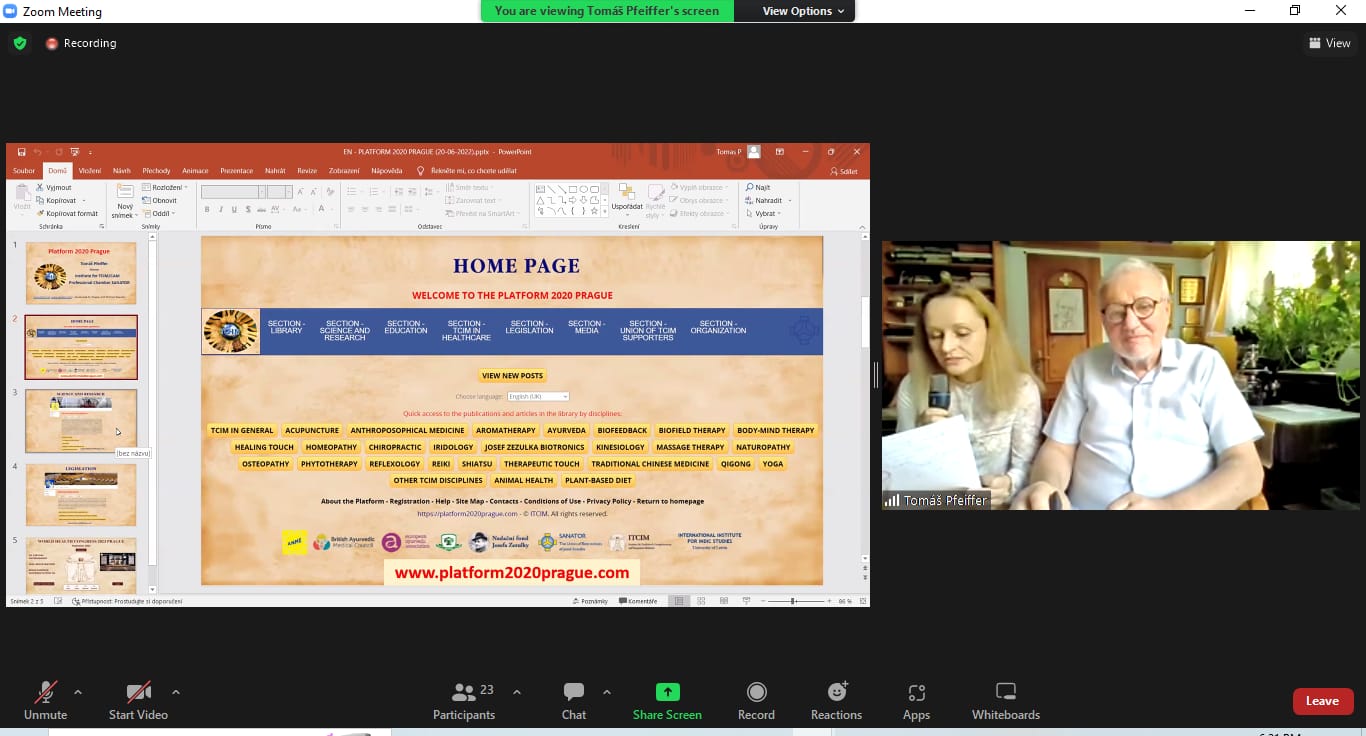Turn on camera with Start Video

pos(138,692)
